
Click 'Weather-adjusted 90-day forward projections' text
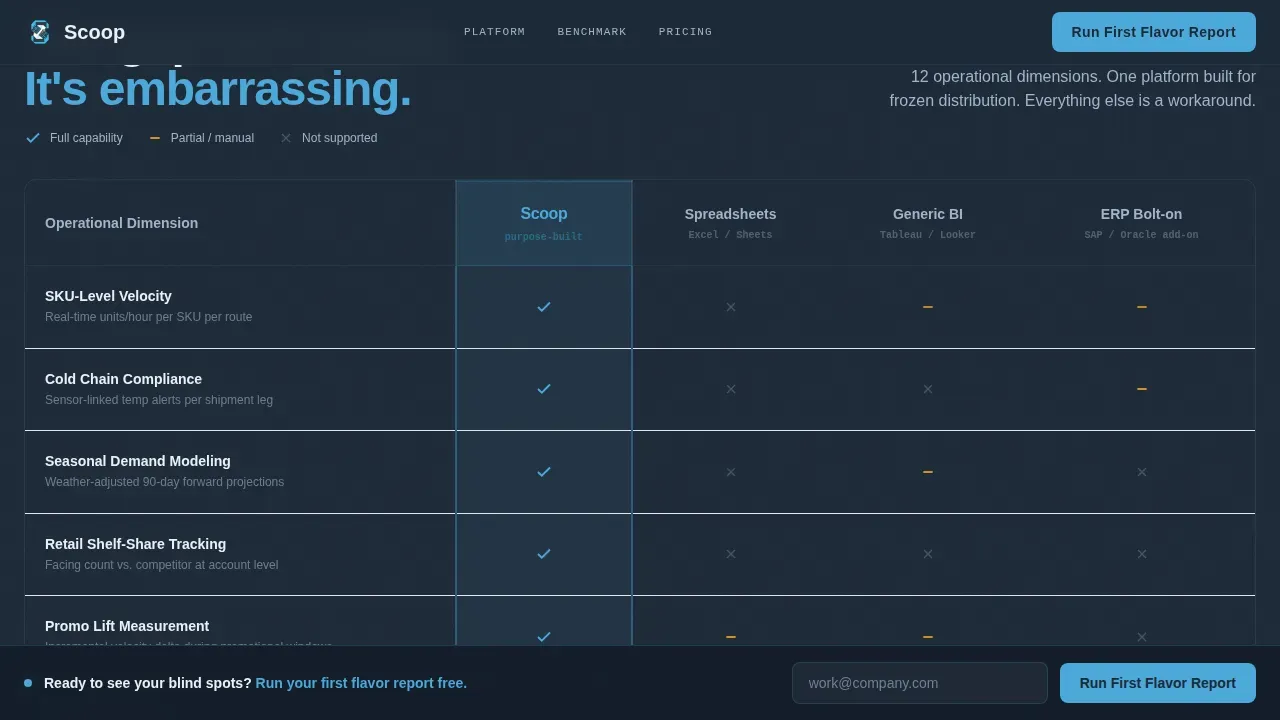point(164,482)
